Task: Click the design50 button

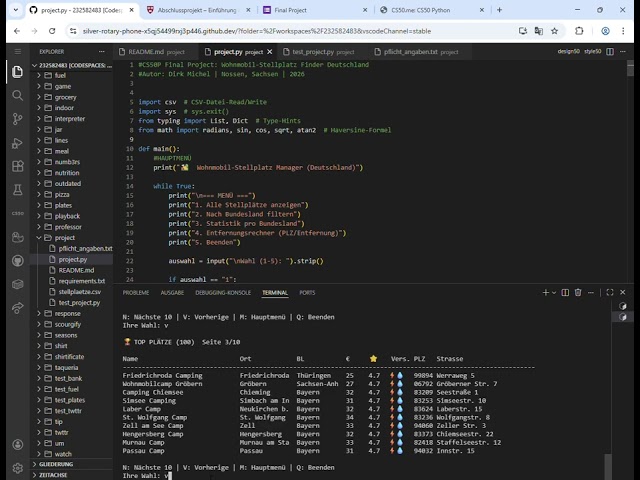Action: click(567, 50)
